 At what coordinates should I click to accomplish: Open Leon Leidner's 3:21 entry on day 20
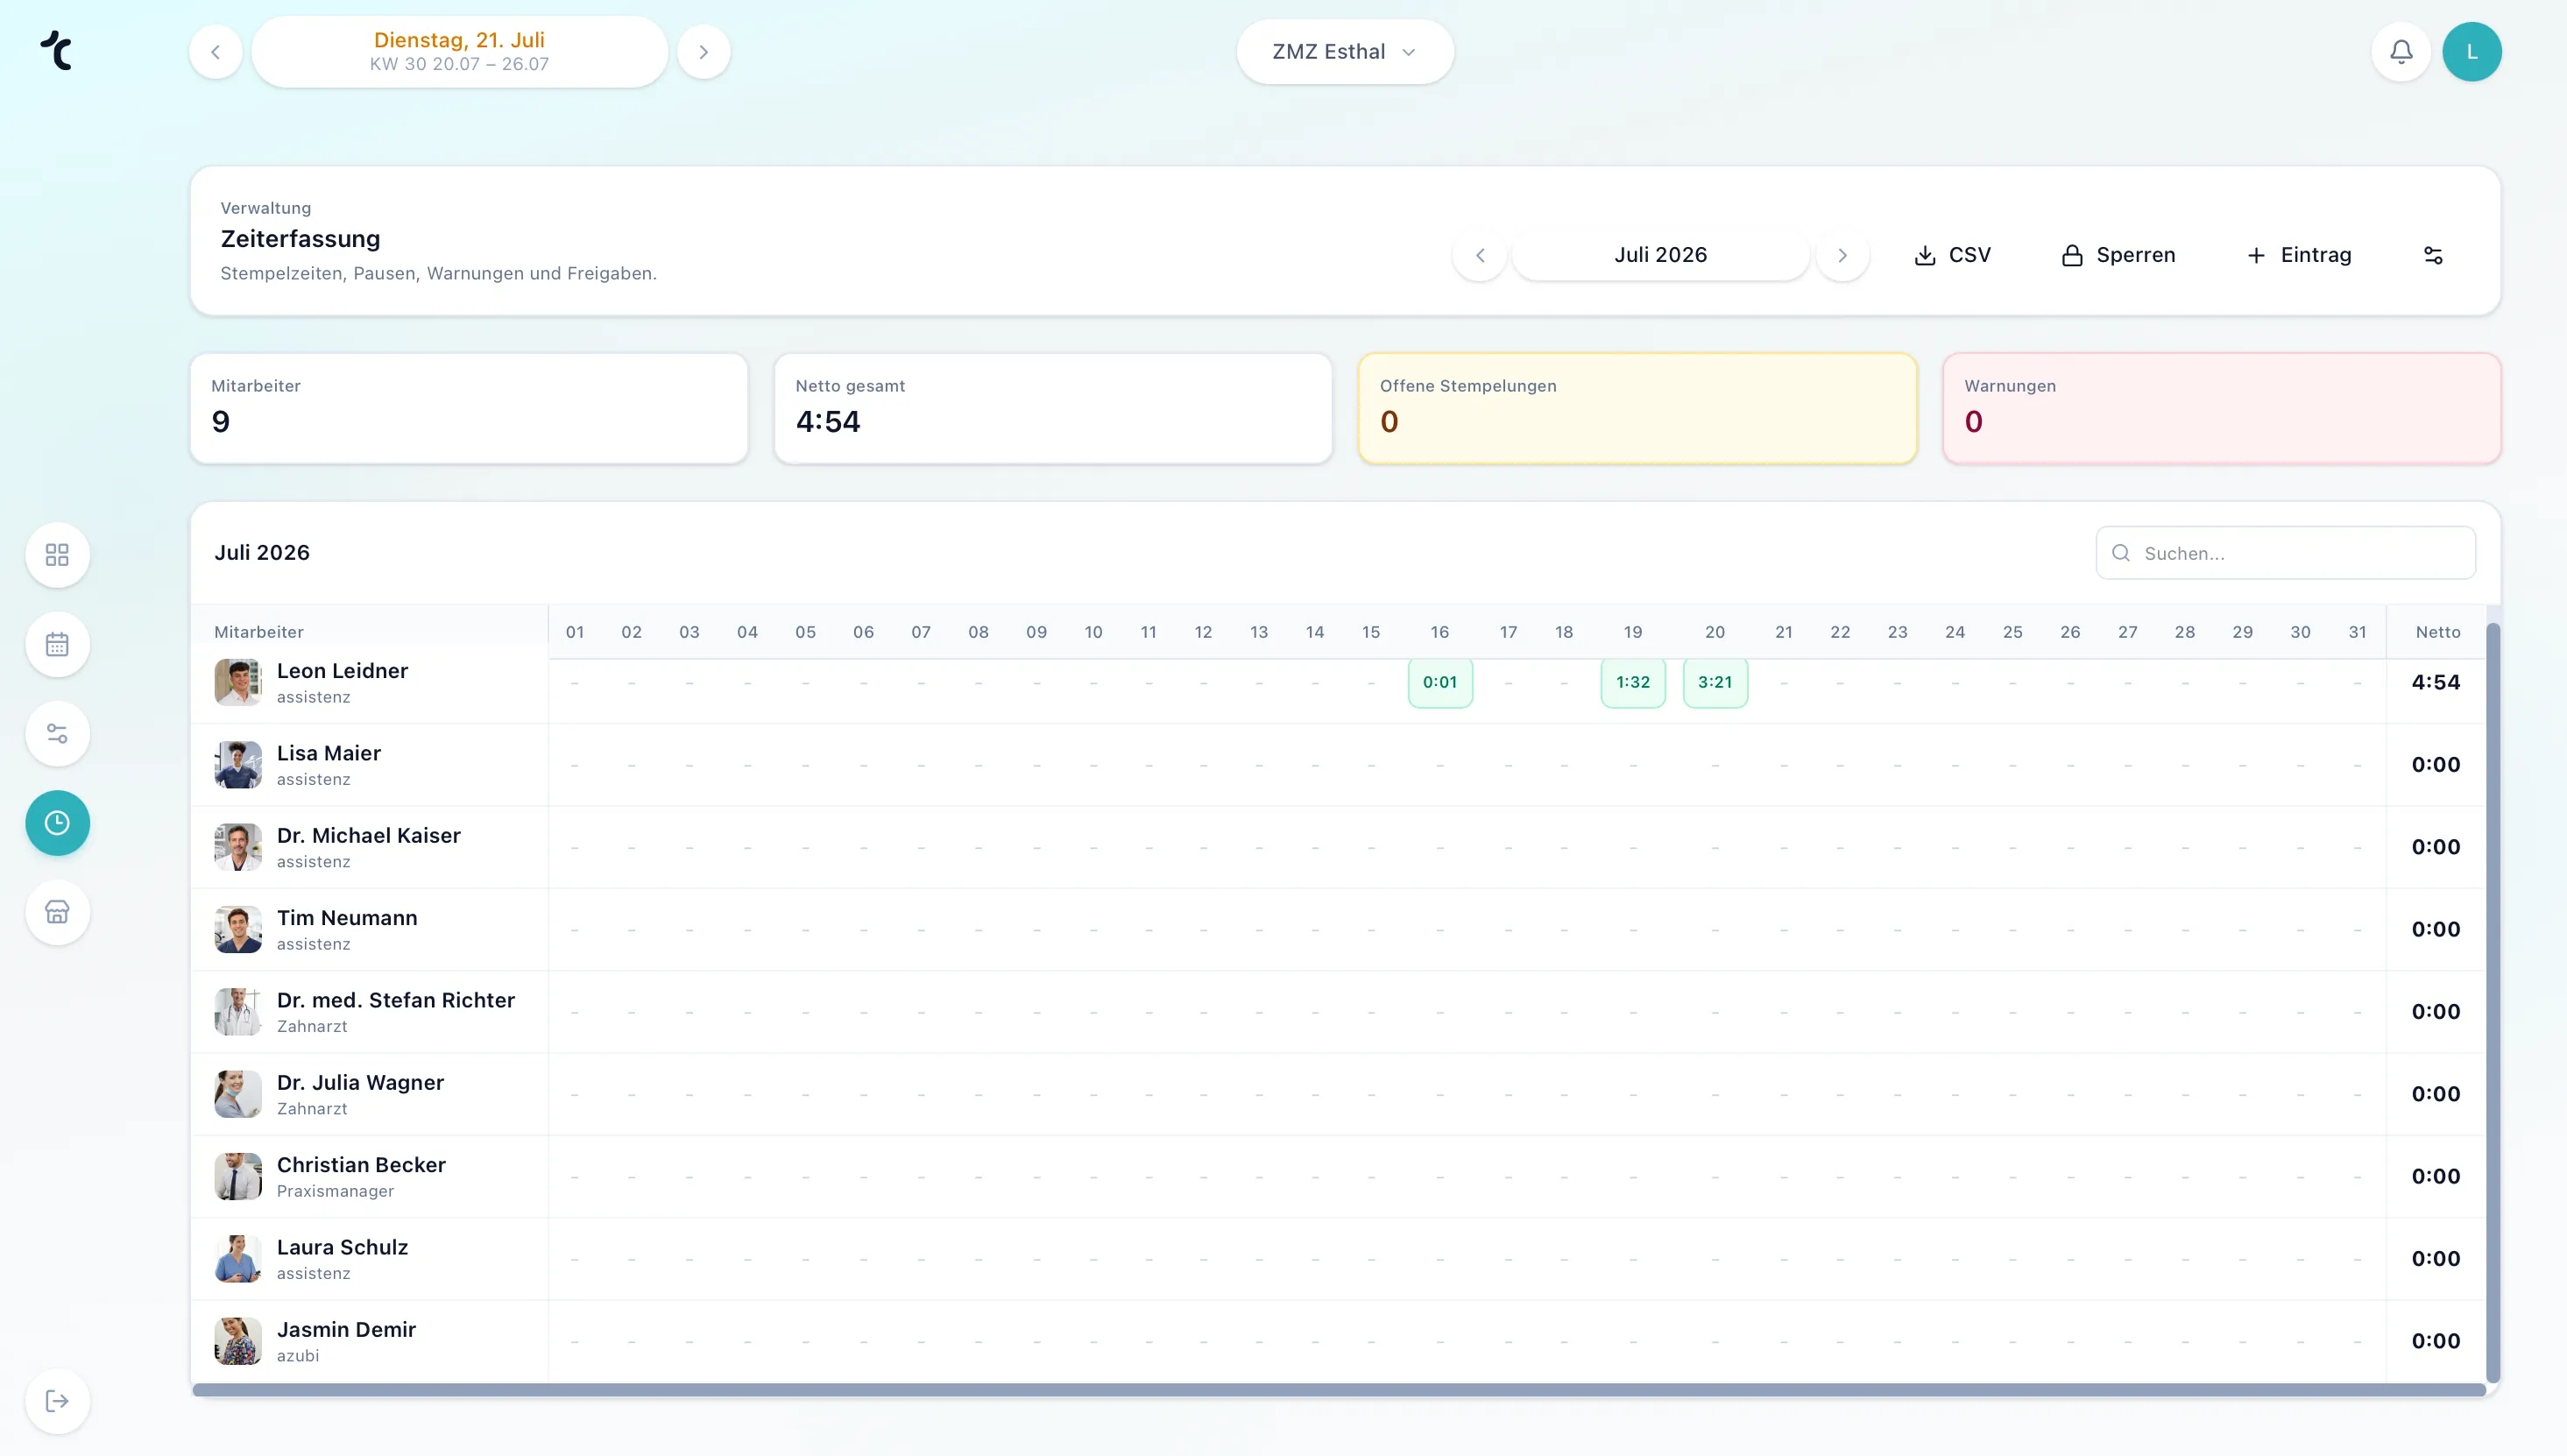(1715, 682)
